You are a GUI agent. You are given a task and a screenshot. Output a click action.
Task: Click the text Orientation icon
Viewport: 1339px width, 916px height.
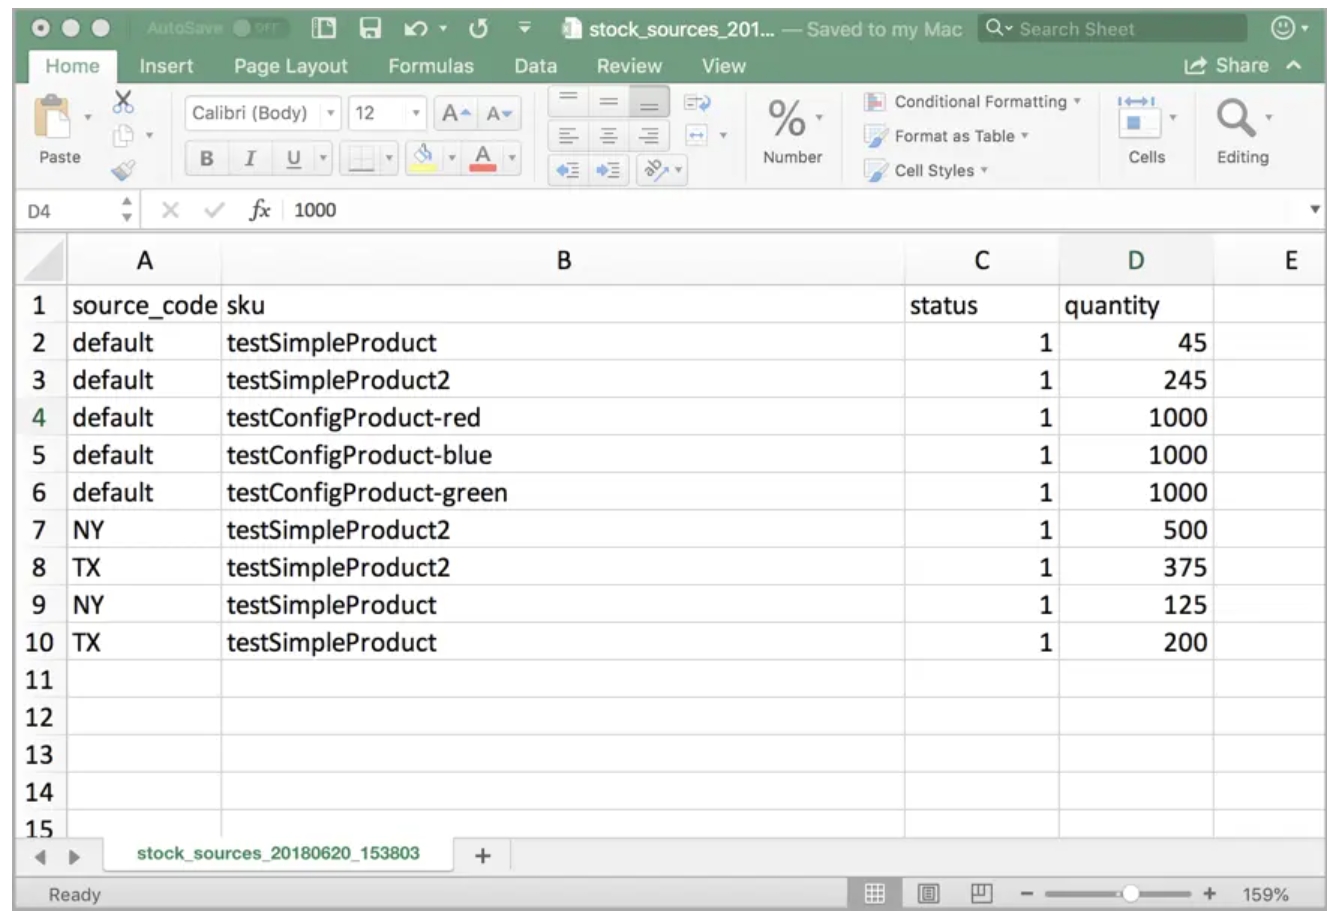(656, 170)
